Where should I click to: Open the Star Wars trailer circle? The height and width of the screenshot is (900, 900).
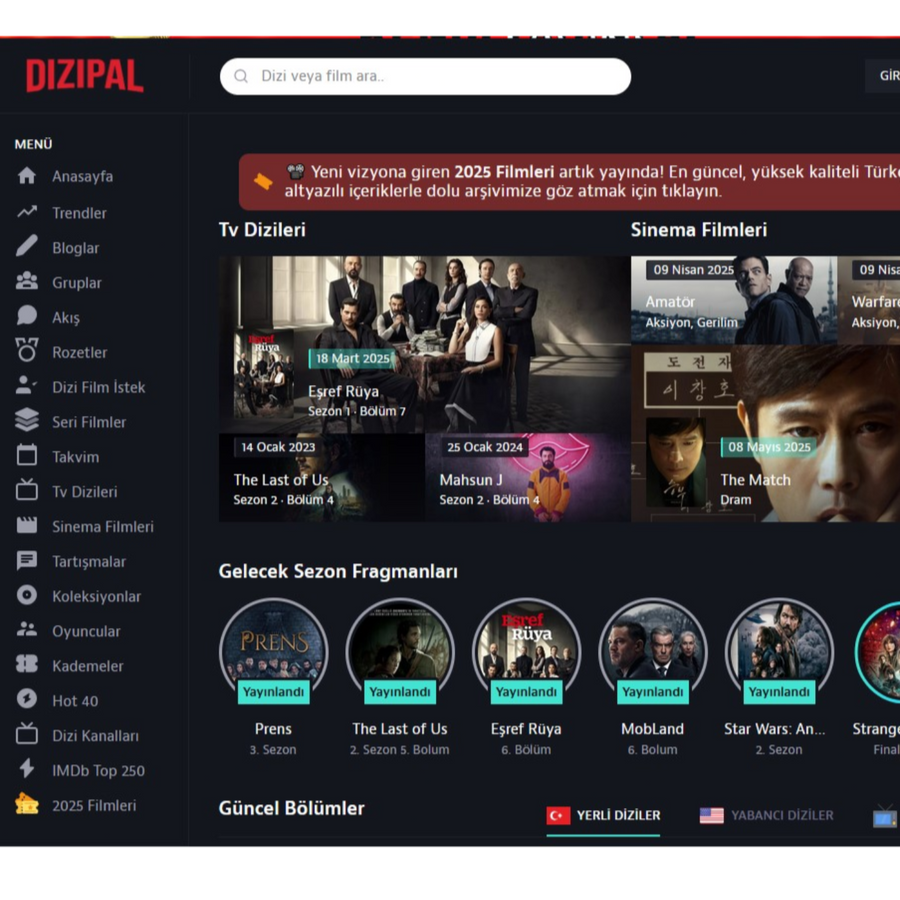[x=779, y=651]
